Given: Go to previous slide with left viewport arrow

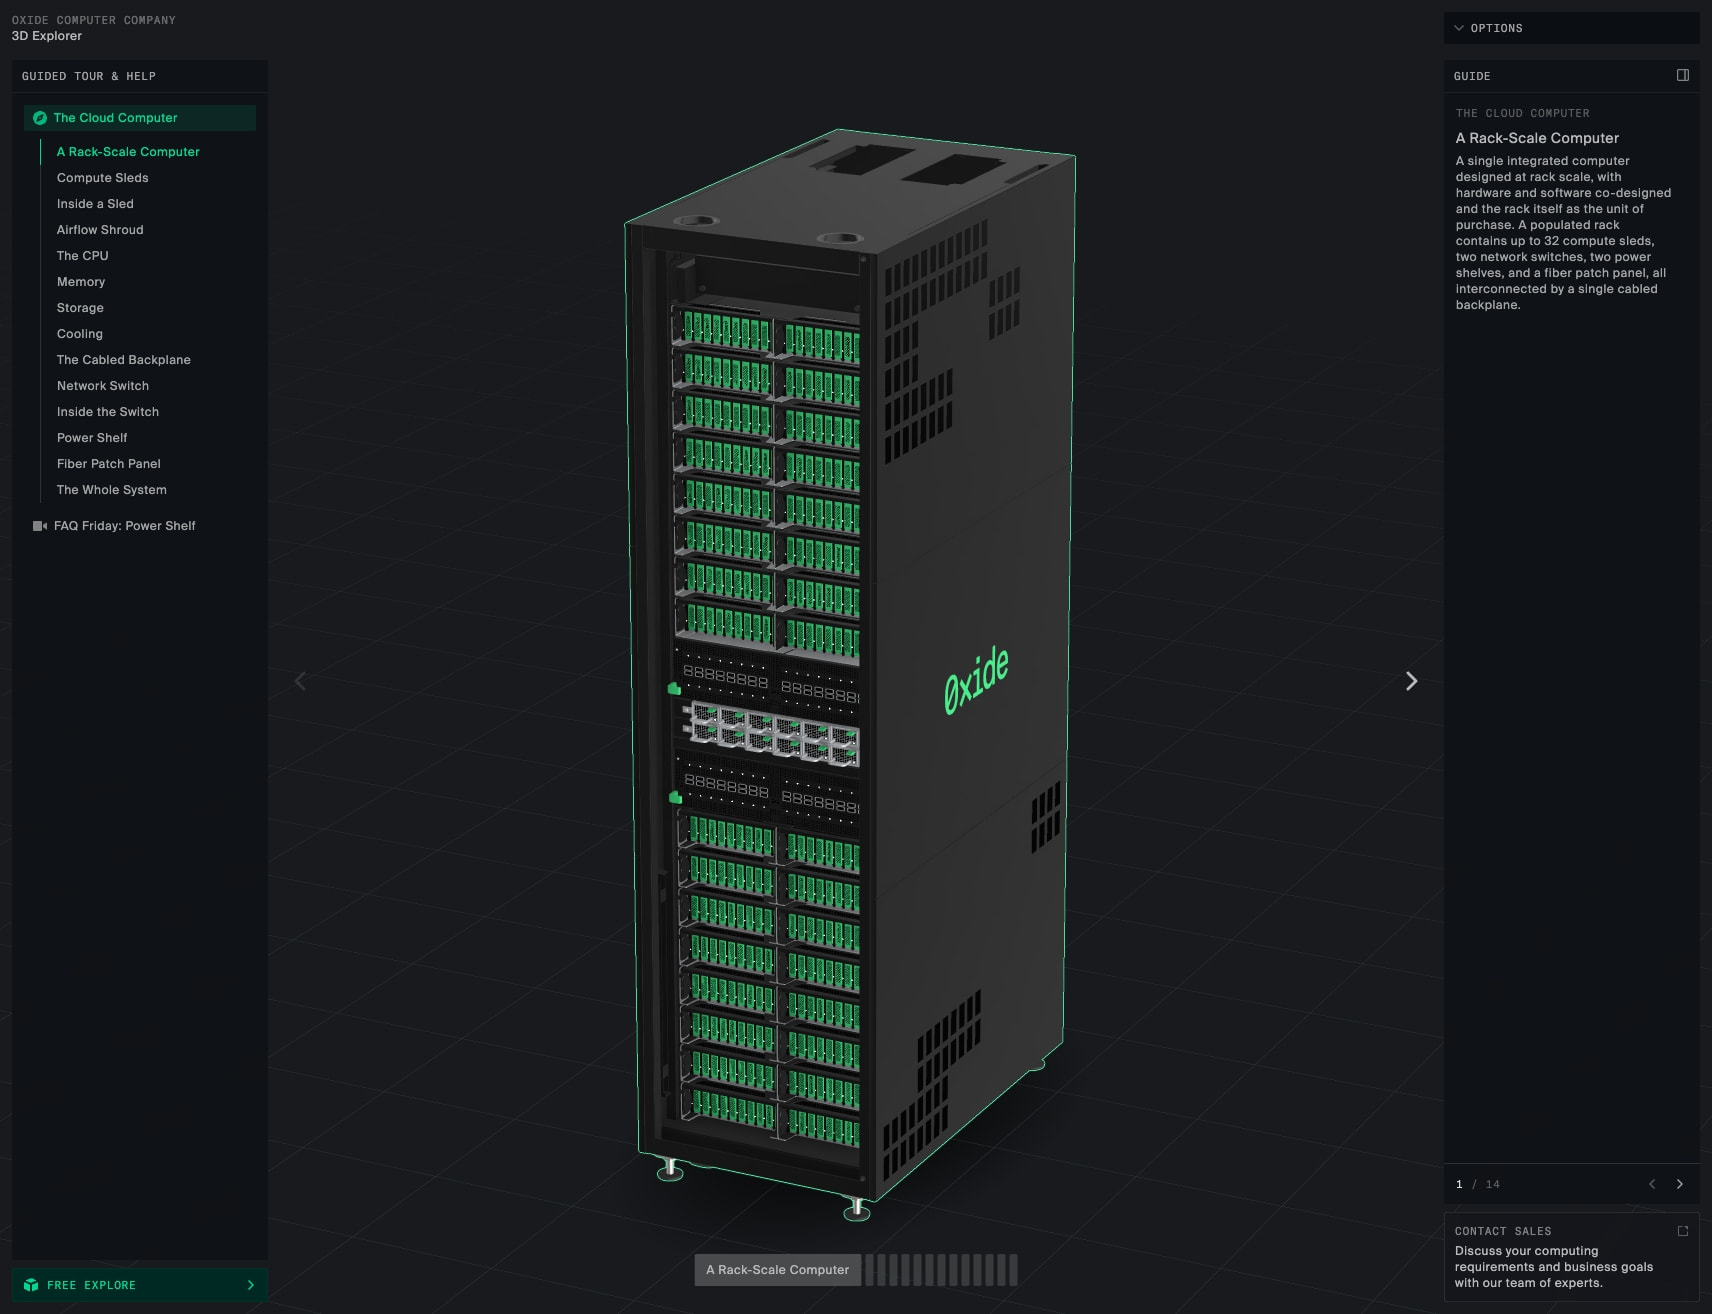Looking at the screenshot, I should [x=300, y=681].
